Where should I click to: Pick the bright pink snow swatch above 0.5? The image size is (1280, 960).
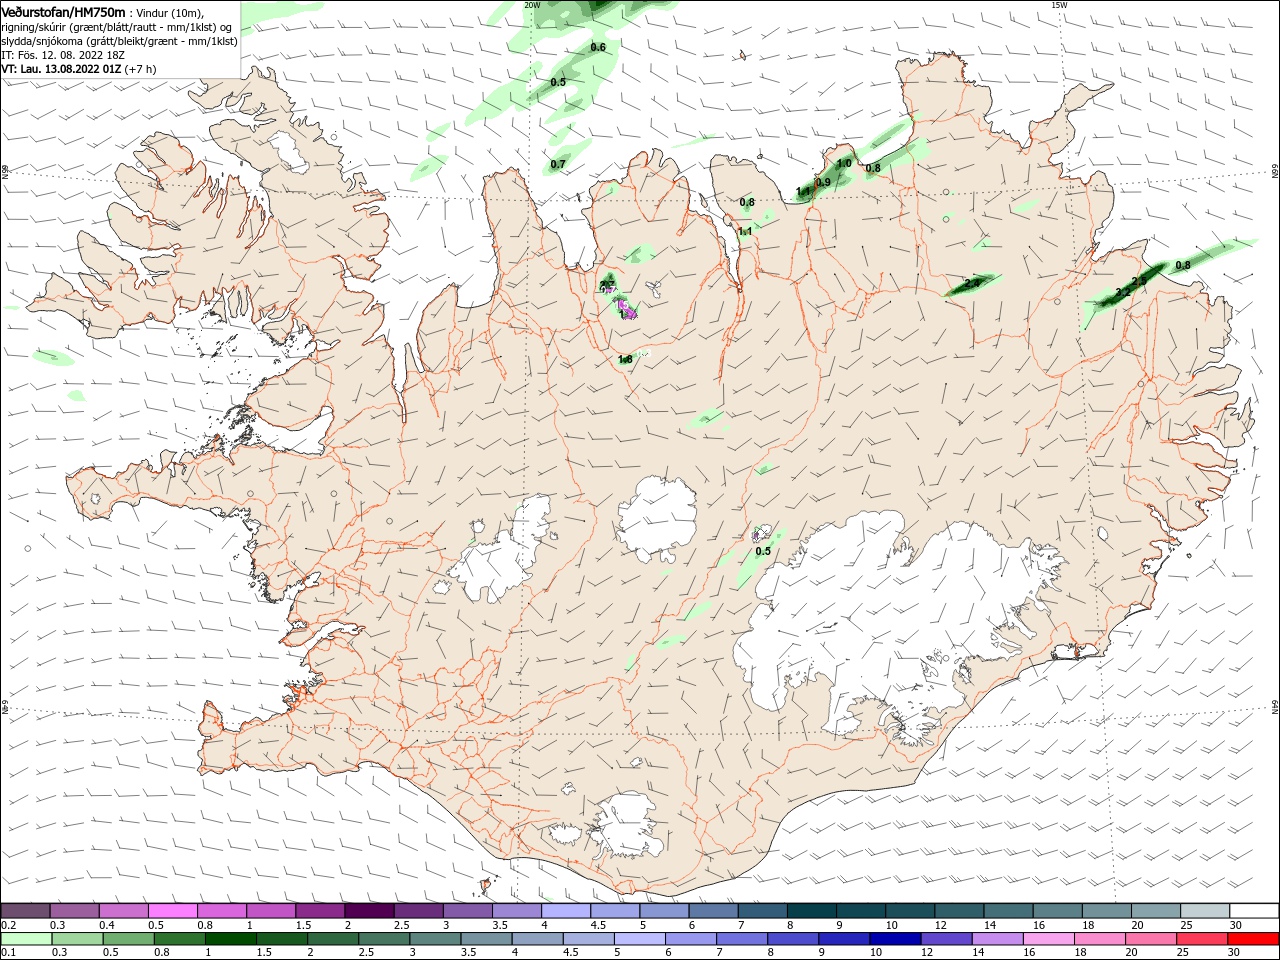click(x=172, y=911)
